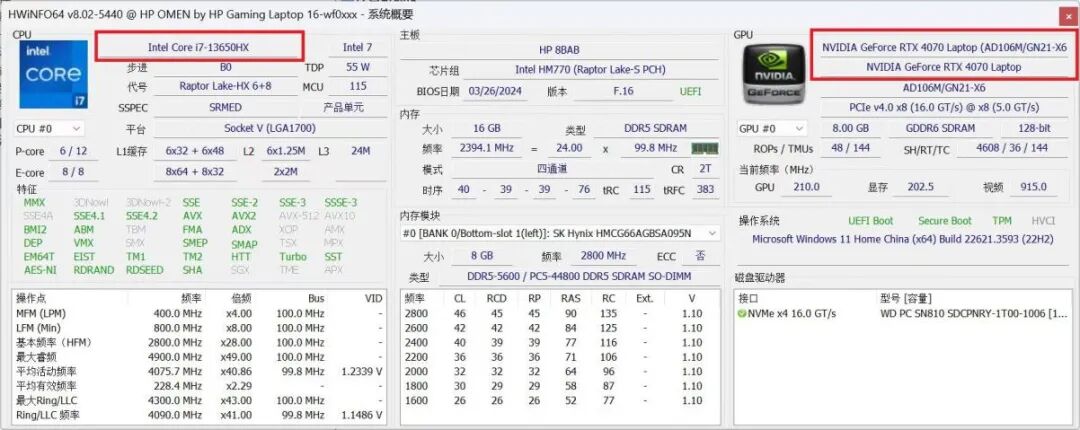This screenshot has width=1080, height=430.
Task: Click the Intel Core i7 logo image
Action: point(54,74)
